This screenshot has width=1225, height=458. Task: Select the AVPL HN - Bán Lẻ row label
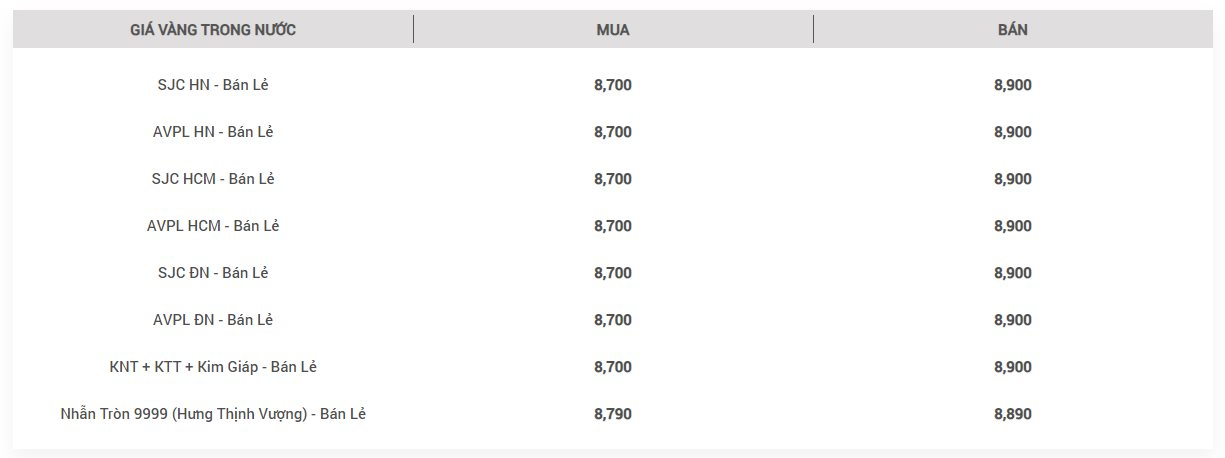tap(213, 132)
